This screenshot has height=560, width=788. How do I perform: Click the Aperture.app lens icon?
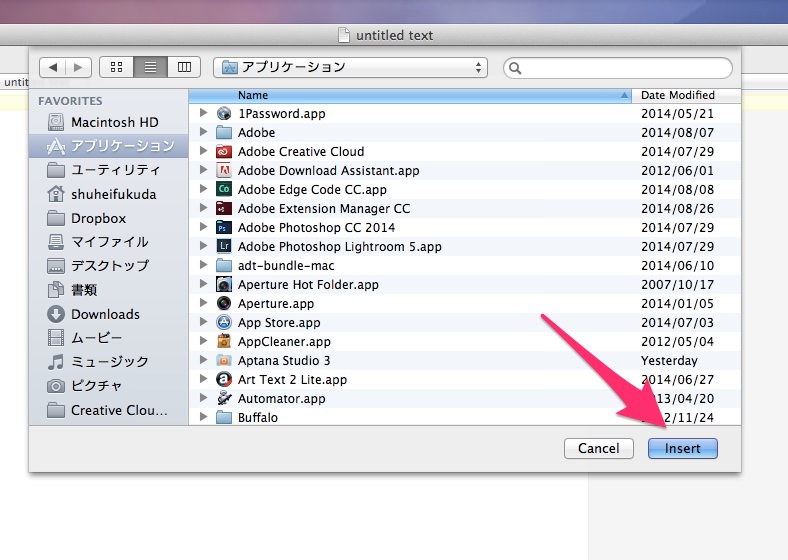(x=224, y=304)
